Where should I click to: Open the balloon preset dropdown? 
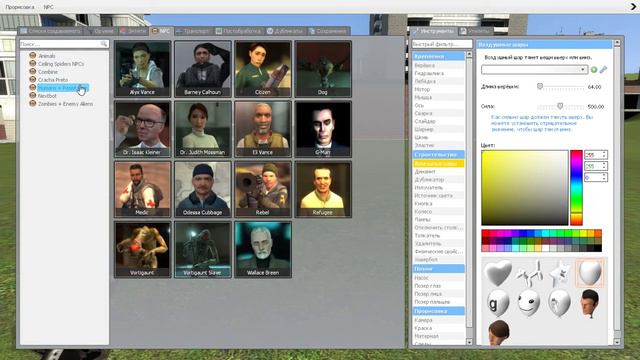(x=534, y=70)
